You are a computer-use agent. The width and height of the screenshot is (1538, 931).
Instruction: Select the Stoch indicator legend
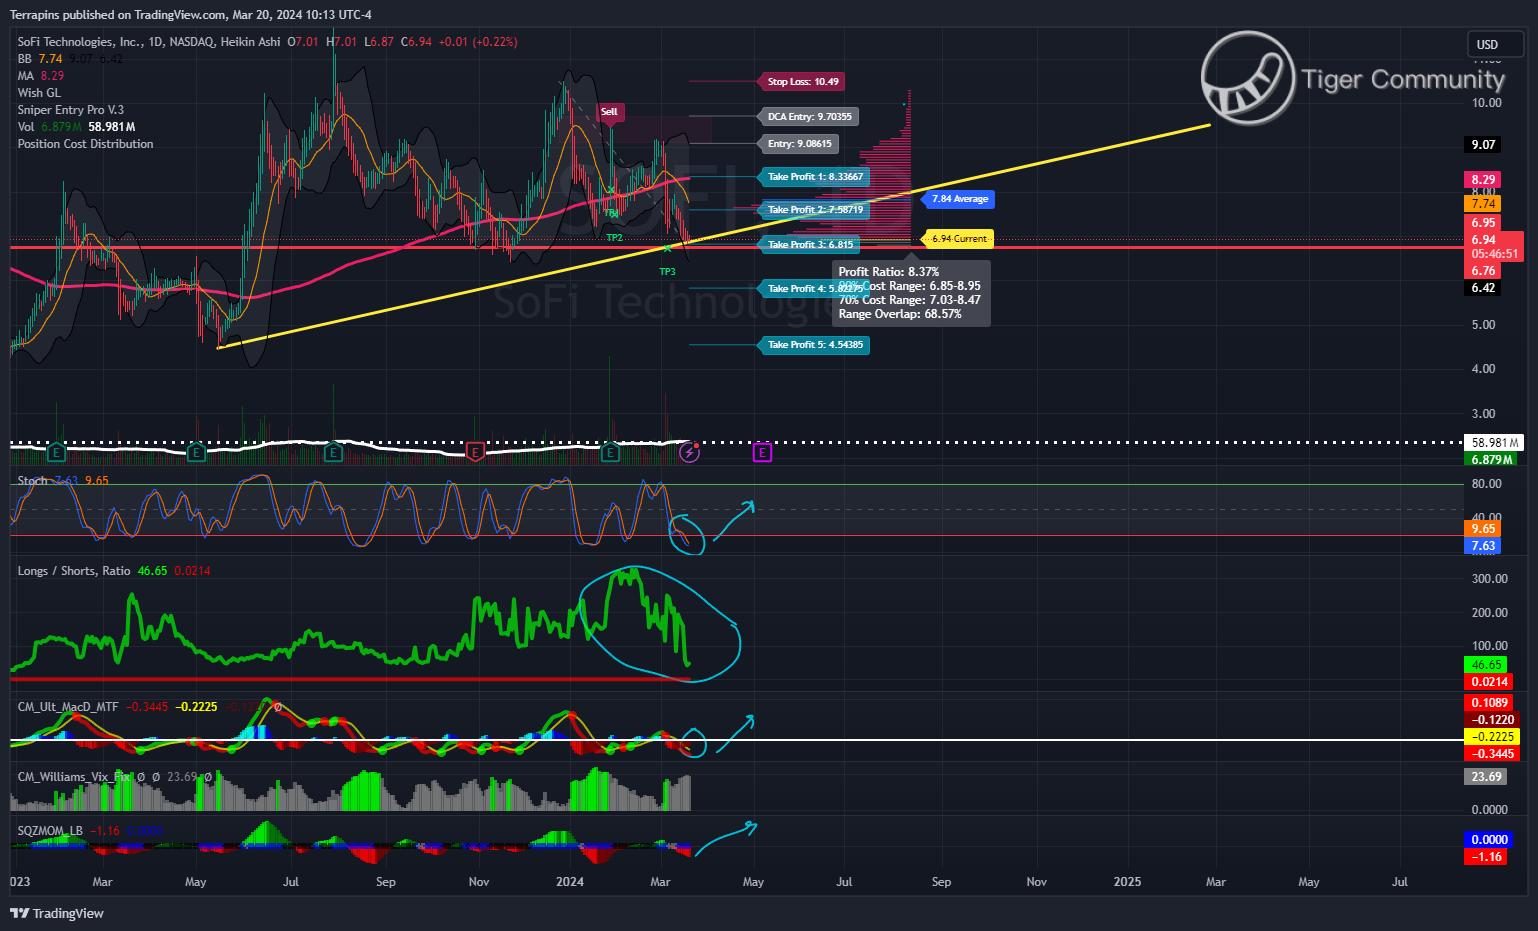click(x=63, y=481)
